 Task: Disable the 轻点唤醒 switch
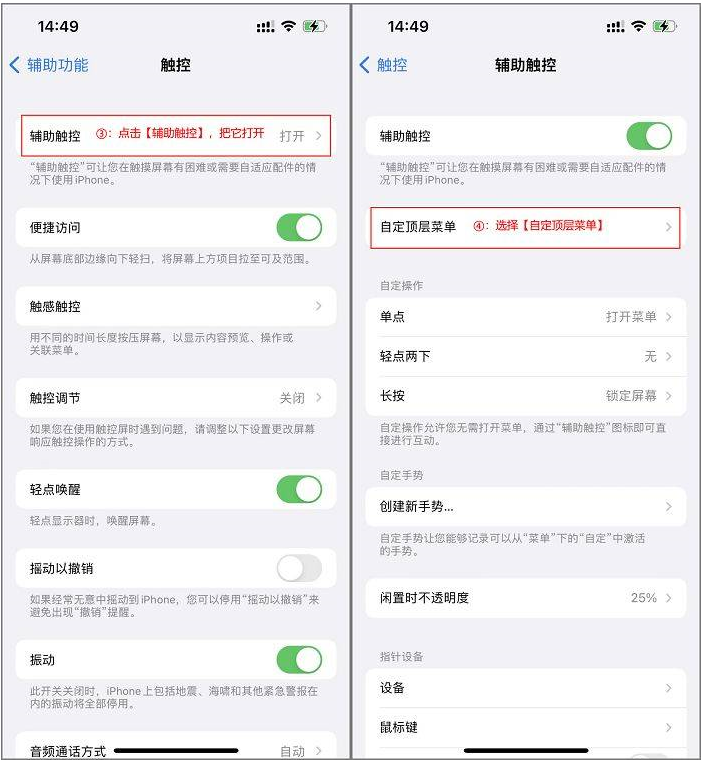(299, 489)
